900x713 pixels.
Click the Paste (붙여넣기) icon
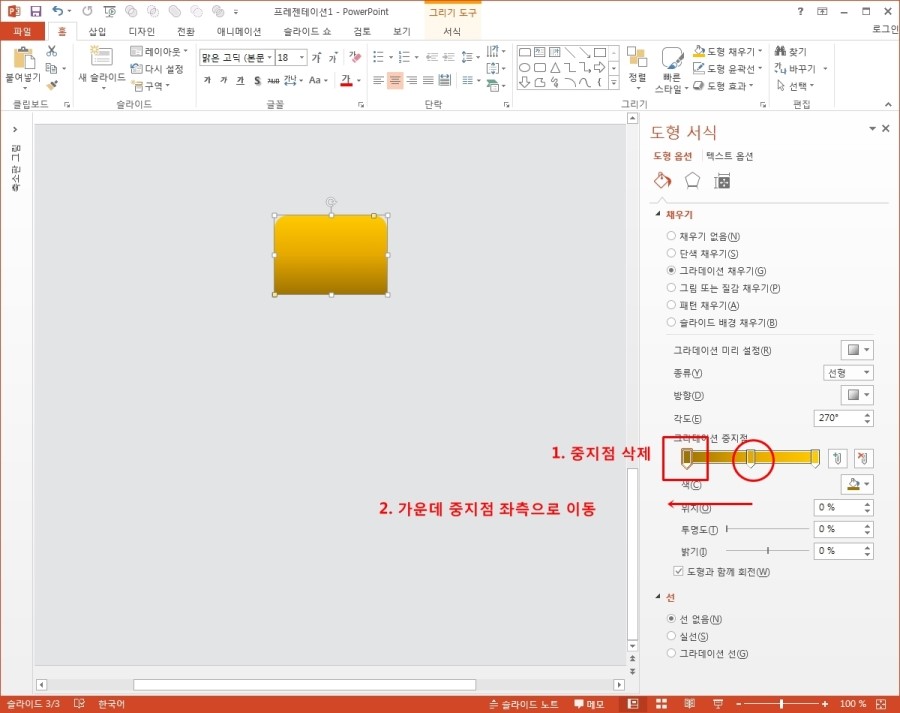coord(24,59)
